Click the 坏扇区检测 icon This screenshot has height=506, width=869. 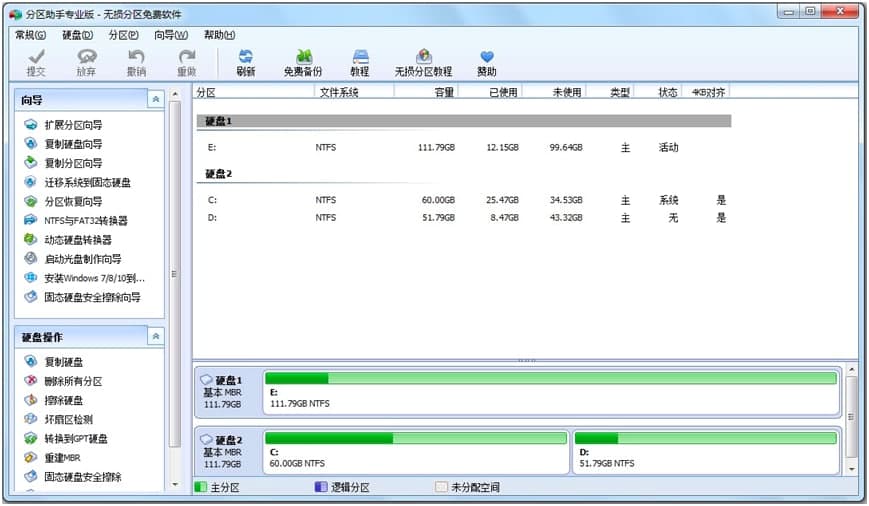tap(30, 419)
